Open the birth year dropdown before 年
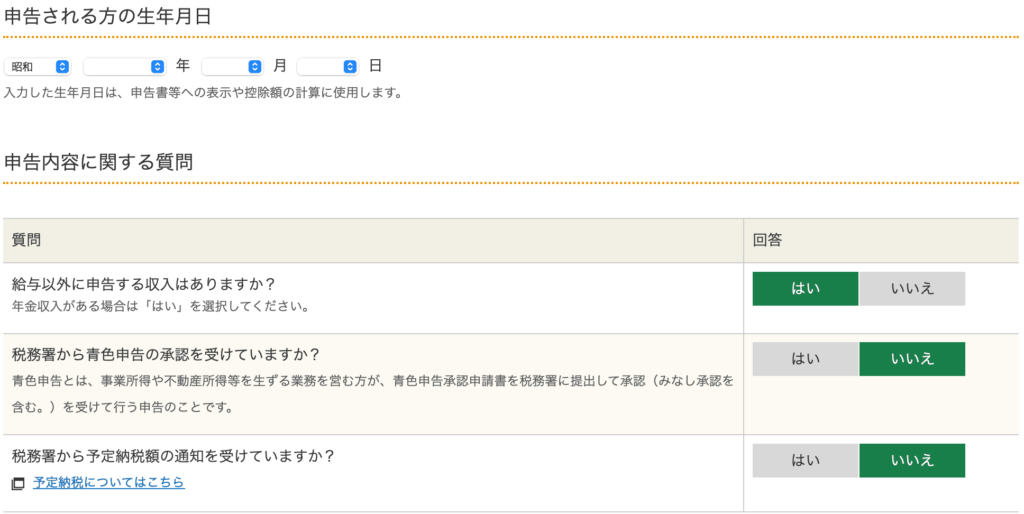 coord(124,66)
